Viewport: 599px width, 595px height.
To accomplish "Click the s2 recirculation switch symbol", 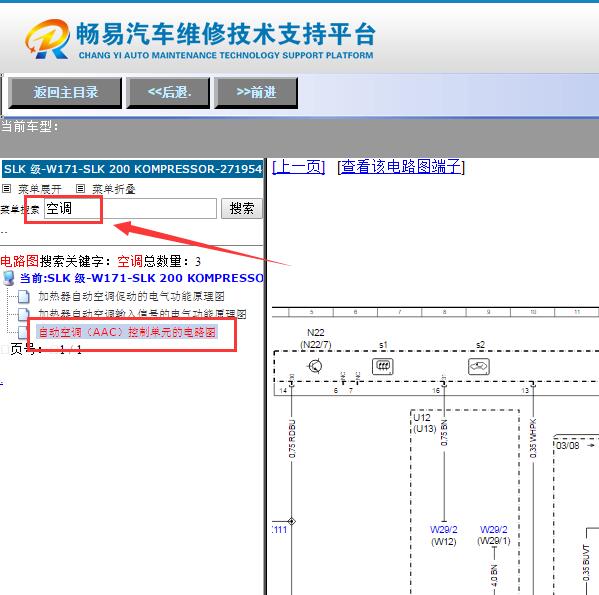I will [x=479, y=366].
